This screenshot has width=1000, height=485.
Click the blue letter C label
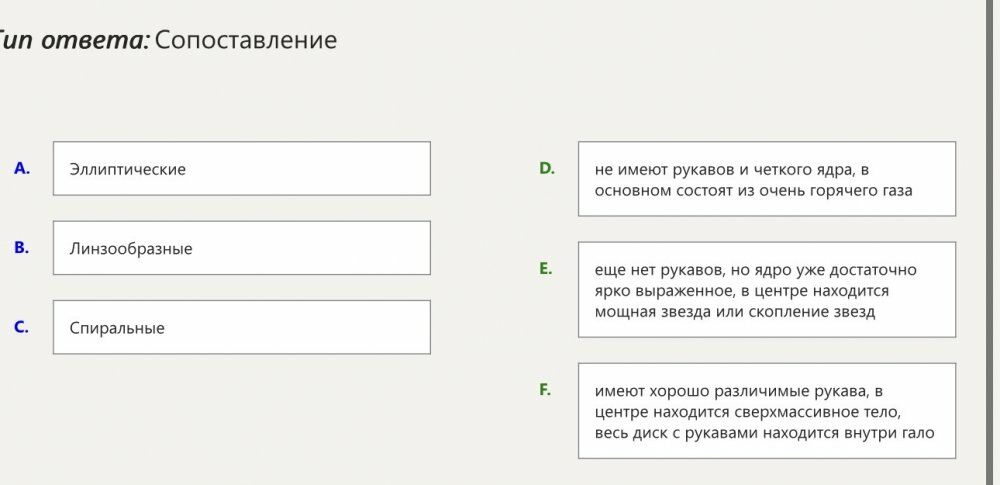pos(22,326)
